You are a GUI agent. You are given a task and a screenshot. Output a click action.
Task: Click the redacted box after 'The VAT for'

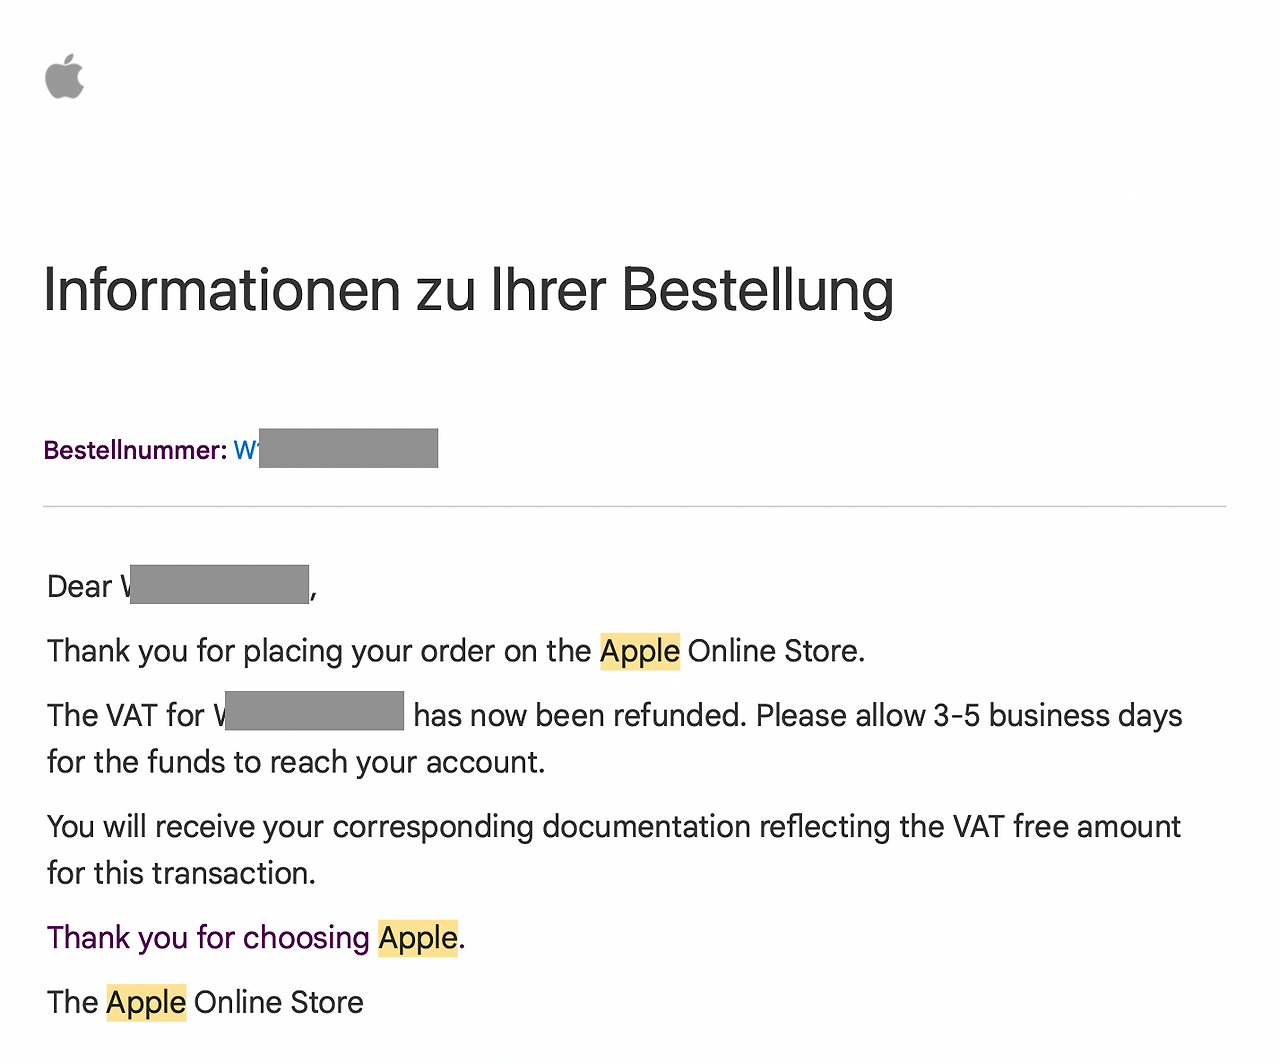[314, 711]
